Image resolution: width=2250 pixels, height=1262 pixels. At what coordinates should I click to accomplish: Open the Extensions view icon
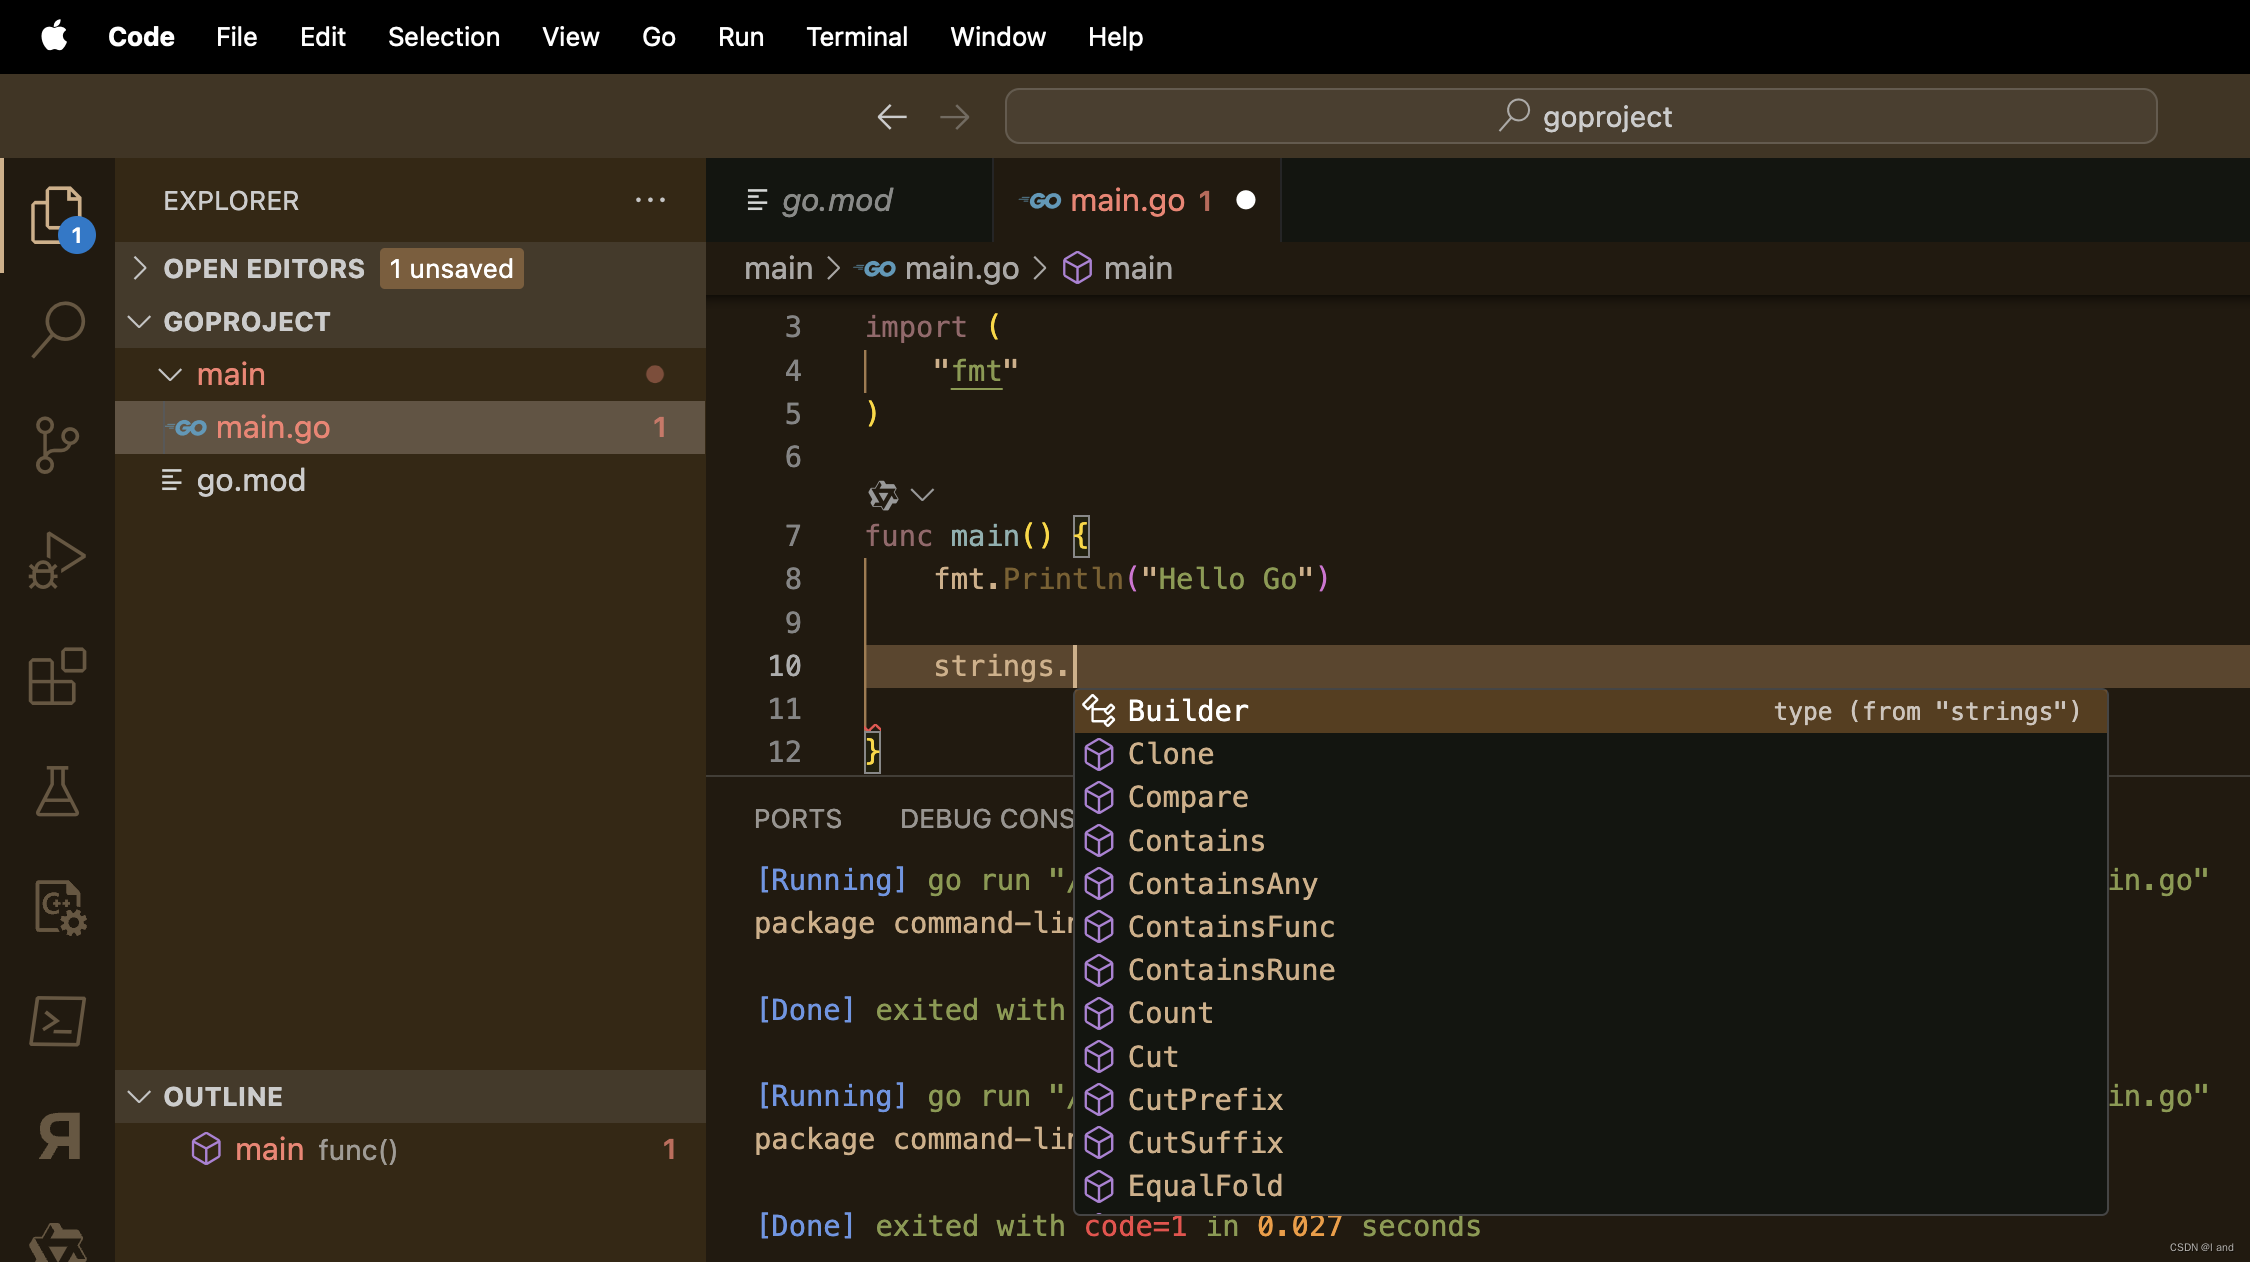58,675
